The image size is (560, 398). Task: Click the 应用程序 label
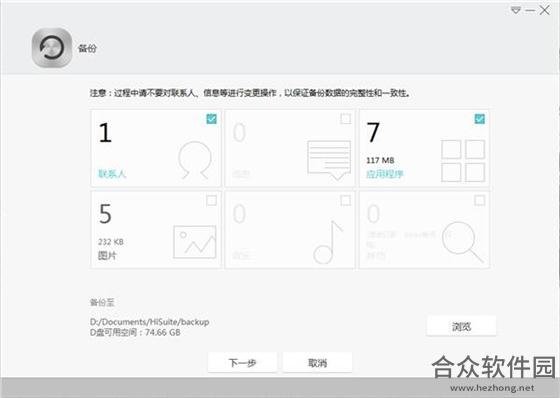point(385,174)
